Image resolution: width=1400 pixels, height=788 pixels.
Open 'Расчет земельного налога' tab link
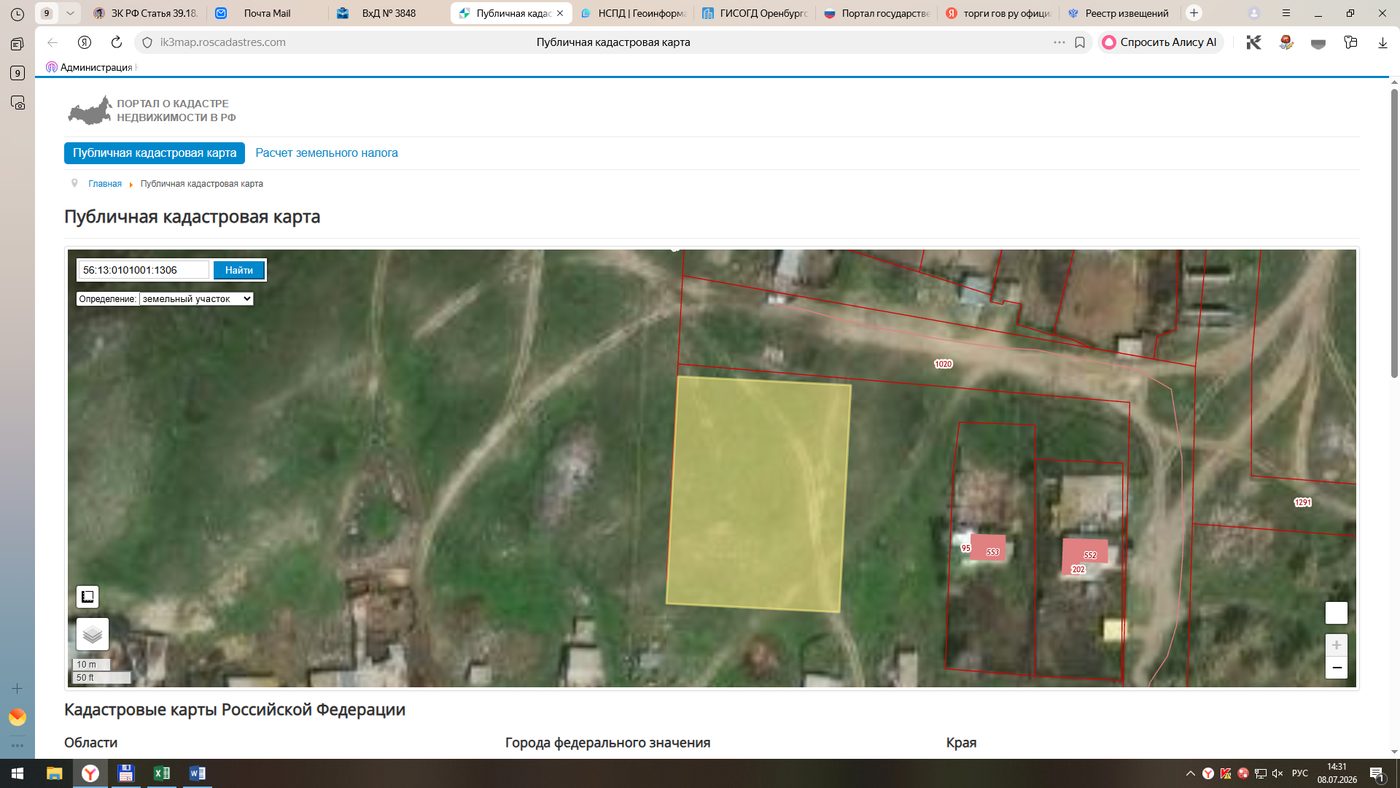pyautogui.click(x=327, y=153)
